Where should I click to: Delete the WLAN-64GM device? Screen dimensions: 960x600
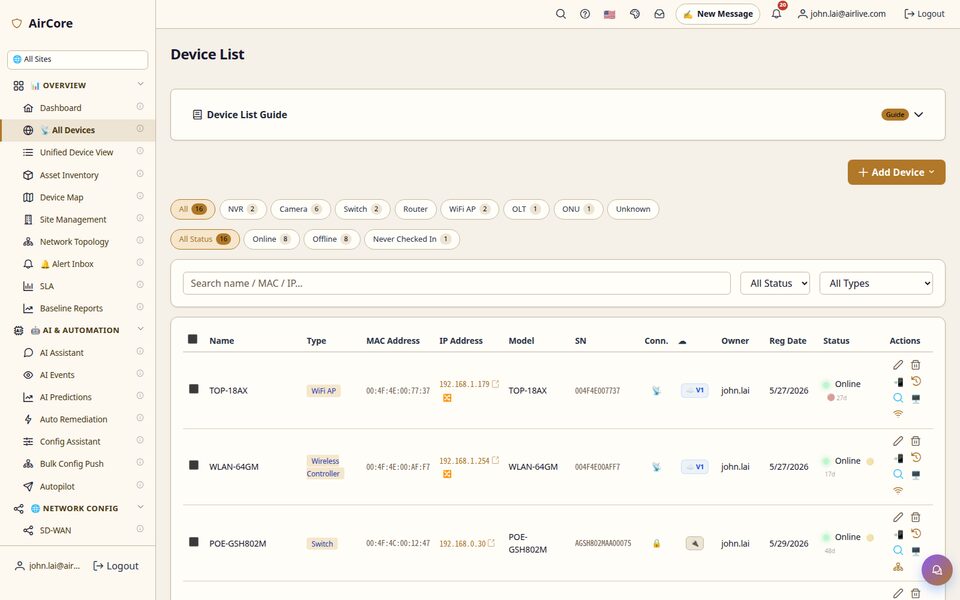coord(915,441)
